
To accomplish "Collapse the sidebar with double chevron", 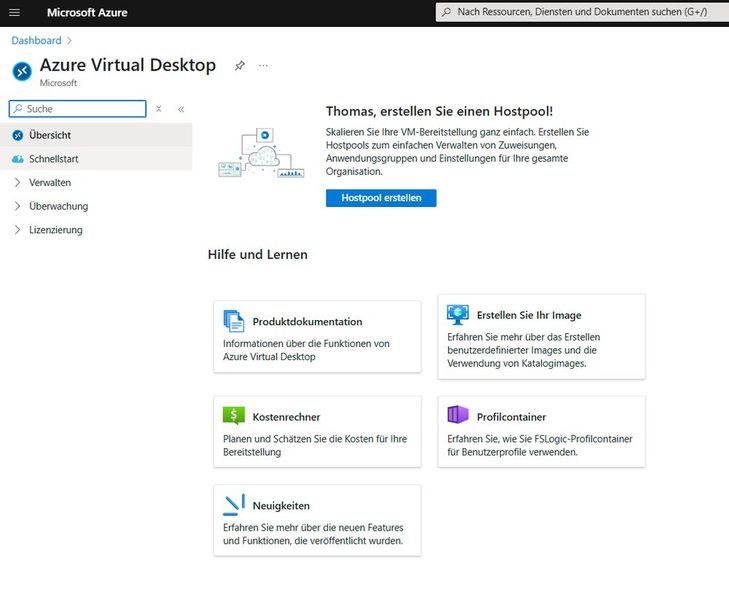I will (181, 109).
